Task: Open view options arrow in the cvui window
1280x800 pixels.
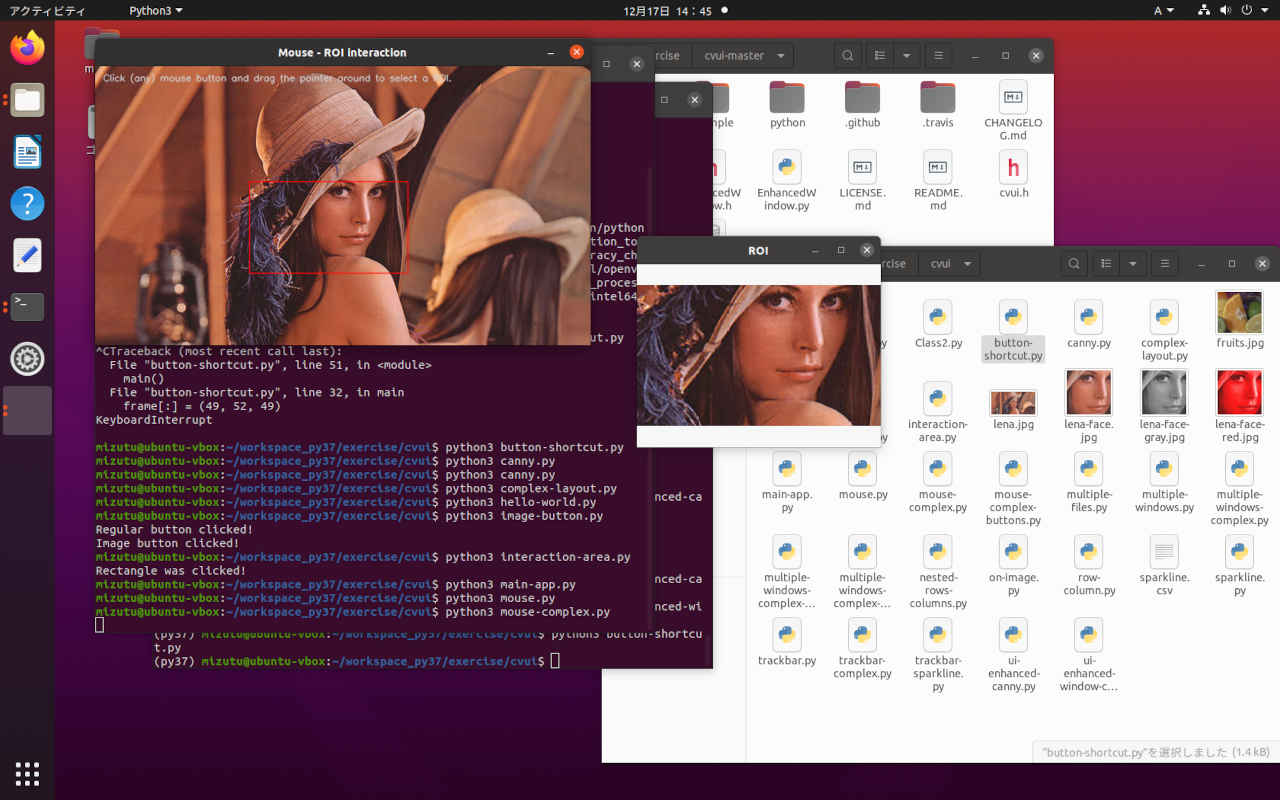Action: [1132, 264]
